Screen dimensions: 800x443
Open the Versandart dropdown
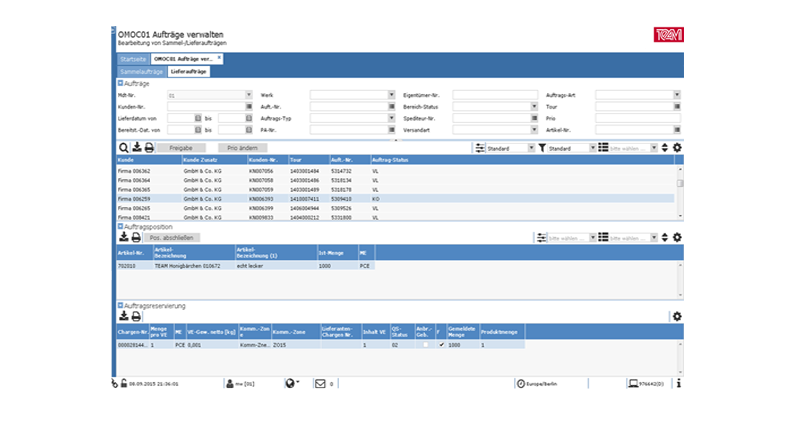534,130
